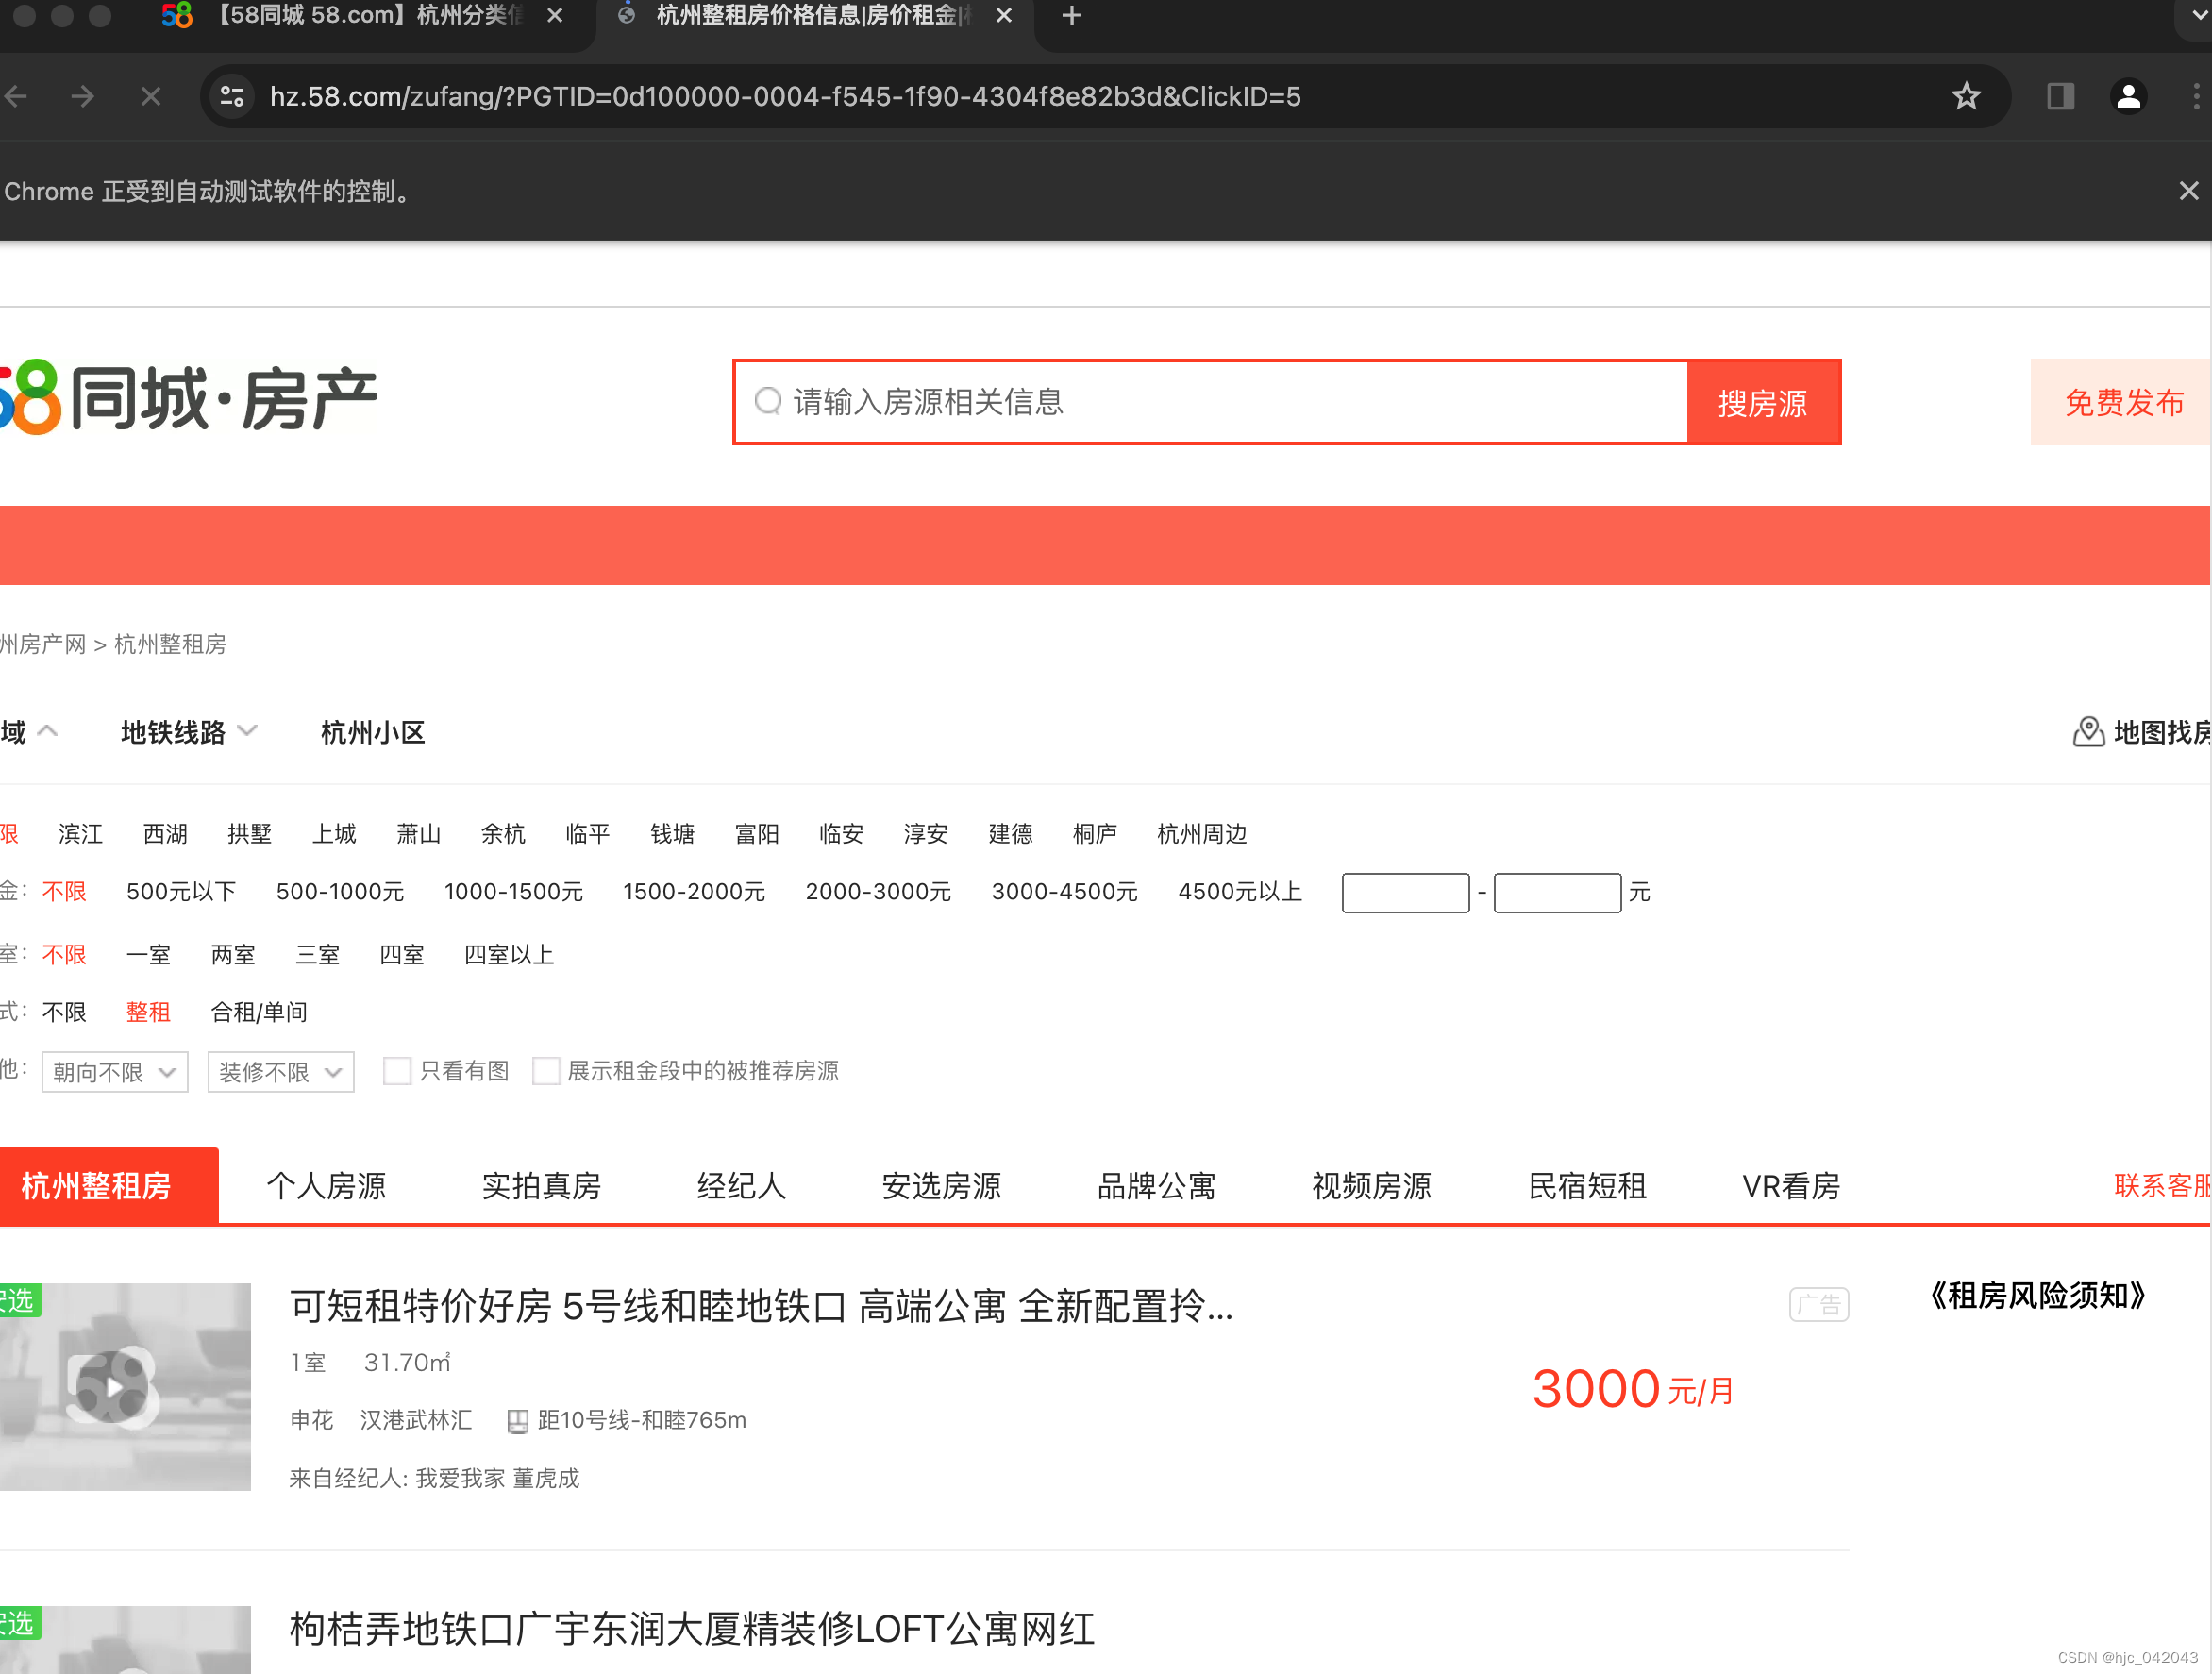The width and height of the screenshot is (2212, 1674).
Task: Select 500元以下 price range
Action: pos(181,891)
